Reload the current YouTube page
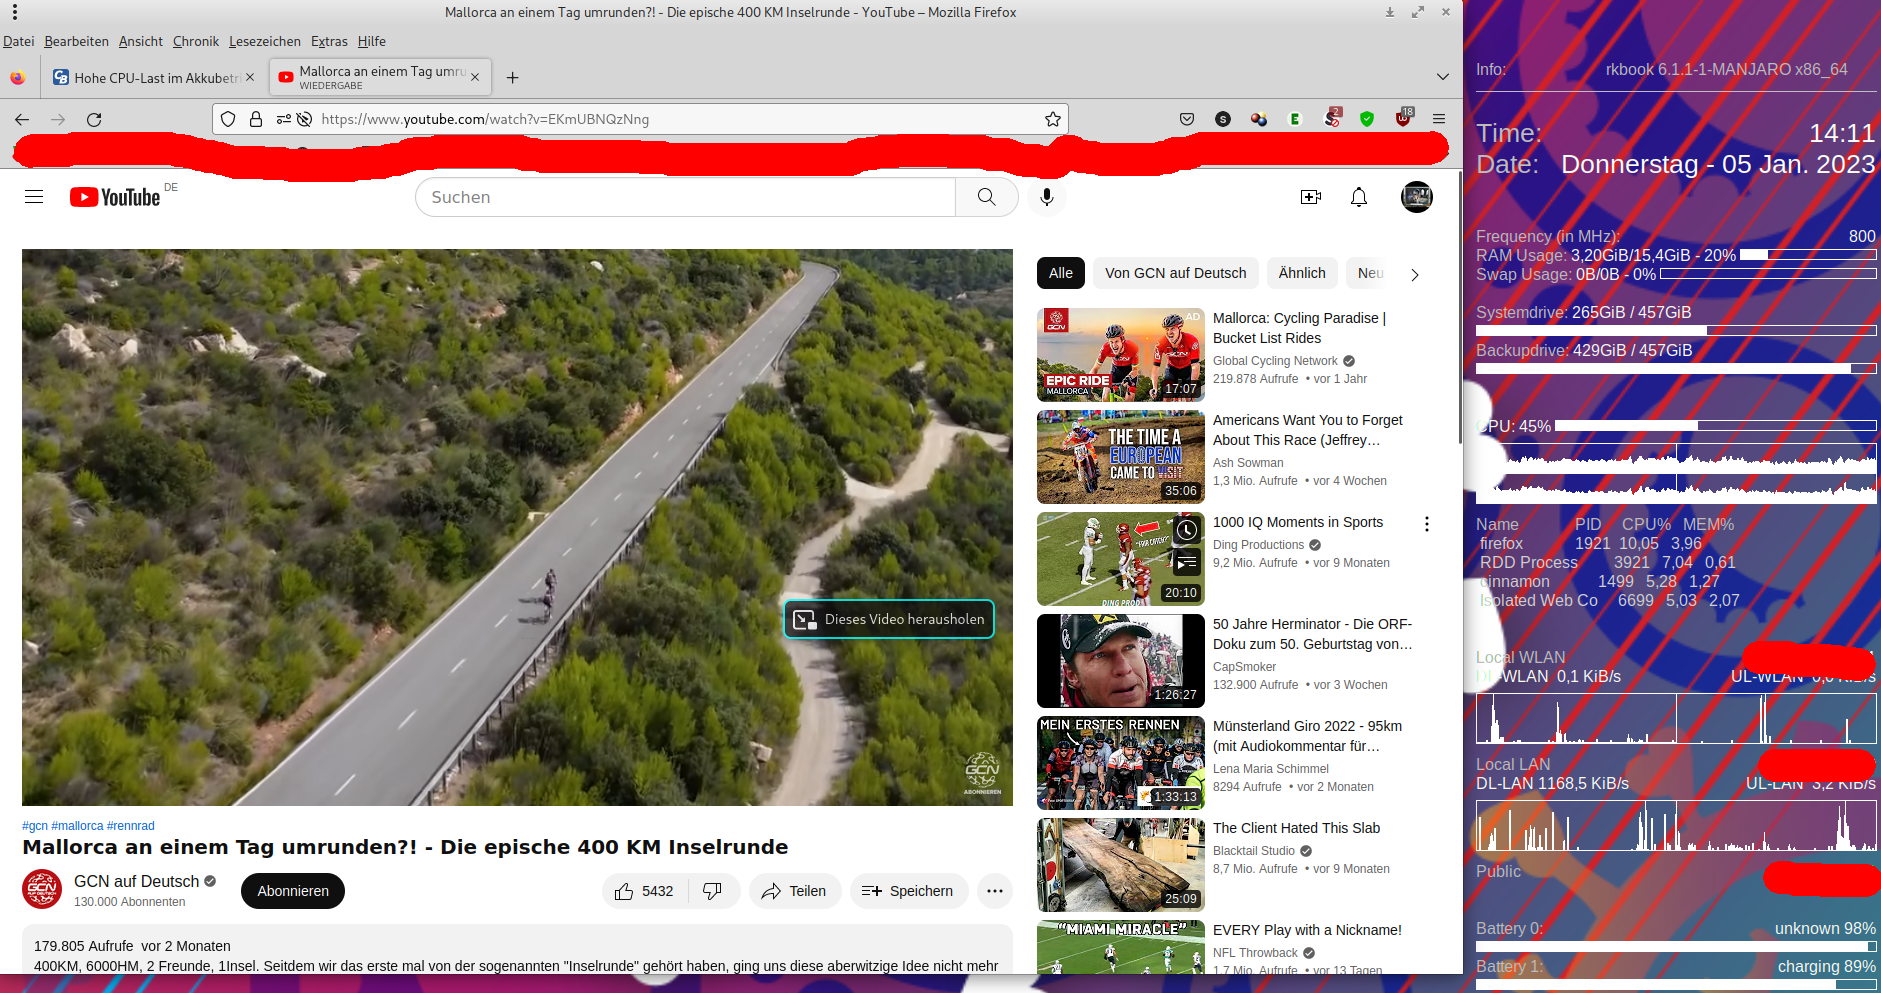This screenshot has width=1881, height=993. 94,119
